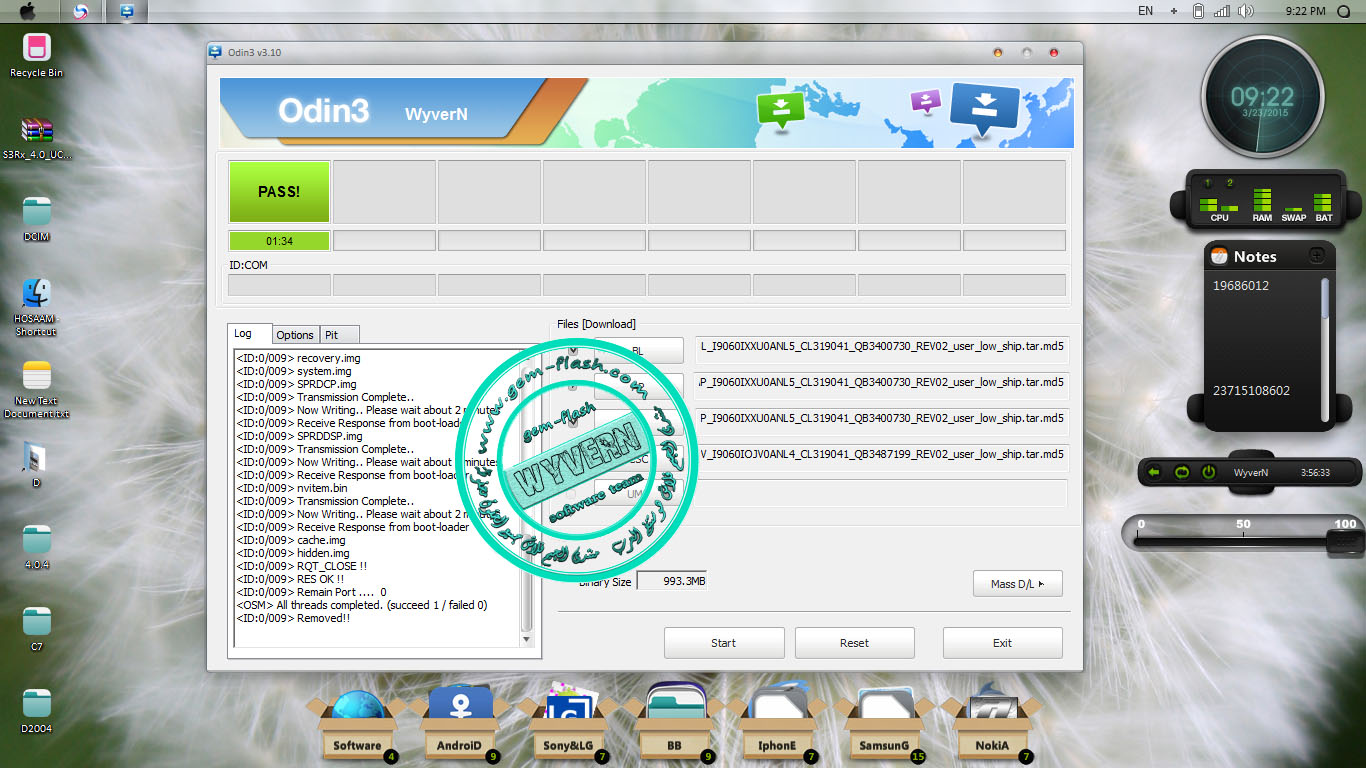
Task: Select the S3Rx_4.0_UC WinRAR archive icon
Action: coord(37,138)
